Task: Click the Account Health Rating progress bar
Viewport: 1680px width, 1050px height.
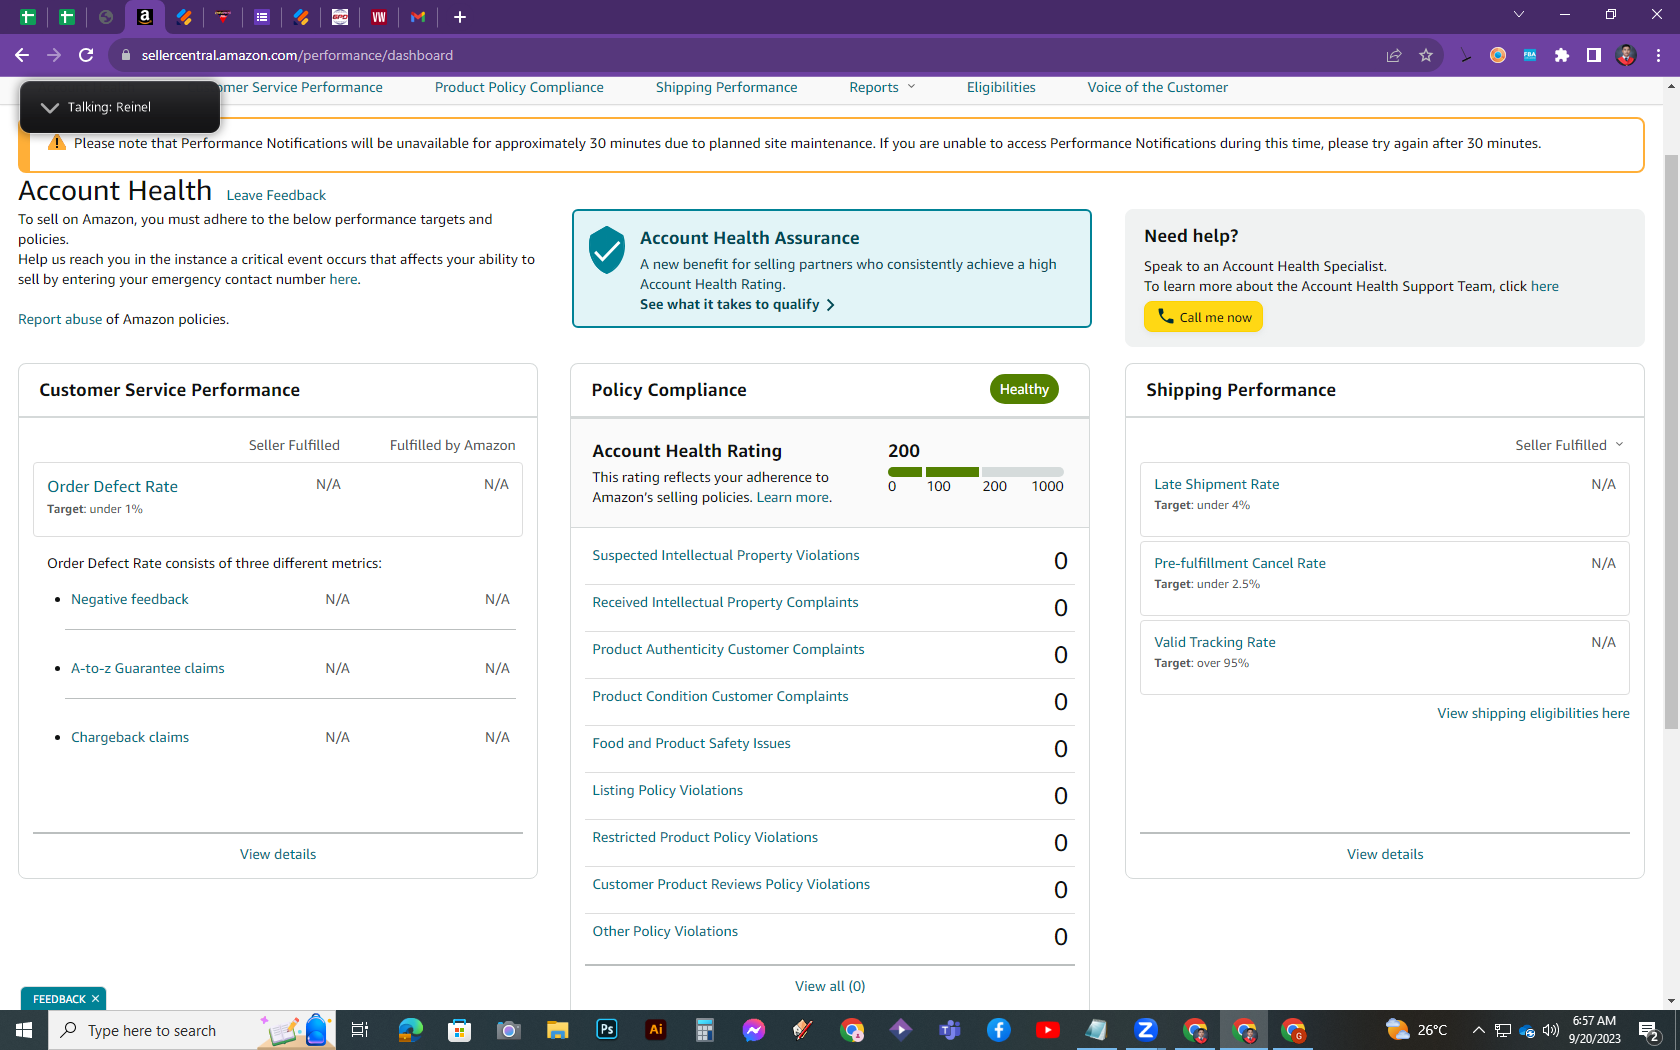Action: coord(976,471)
